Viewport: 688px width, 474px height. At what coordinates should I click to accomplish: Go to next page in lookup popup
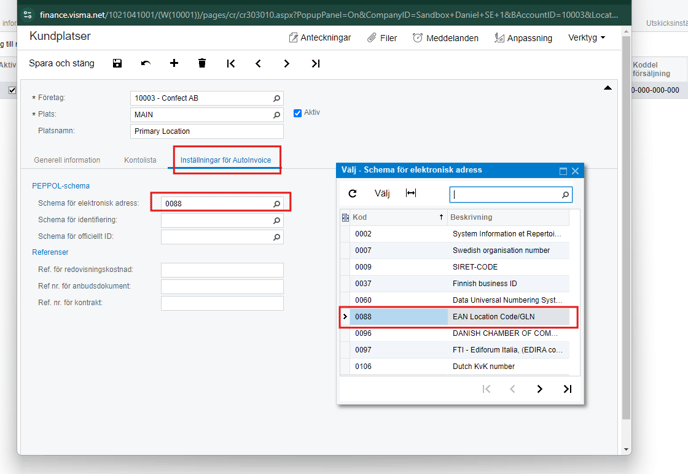(x=540, y=389)
